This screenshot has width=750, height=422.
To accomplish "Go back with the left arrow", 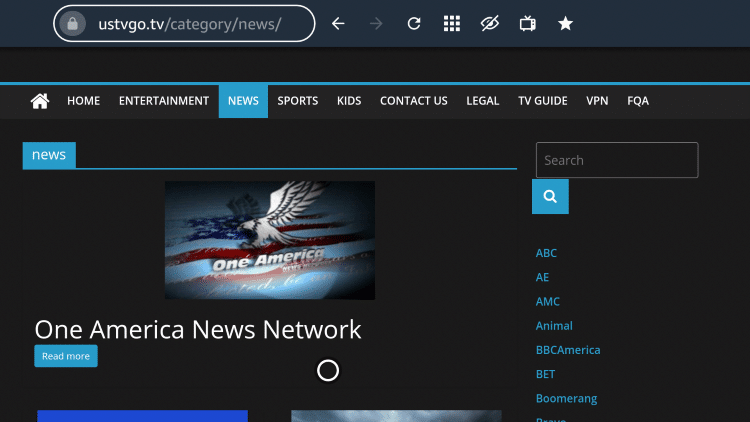I will click(x=338, y=23).
